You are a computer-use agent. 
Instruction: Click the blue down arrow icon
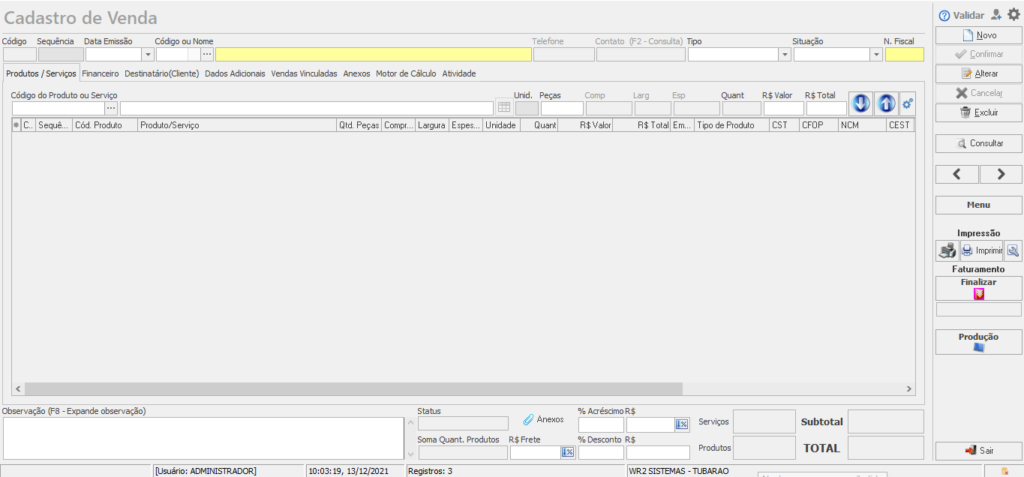(861, 103)
